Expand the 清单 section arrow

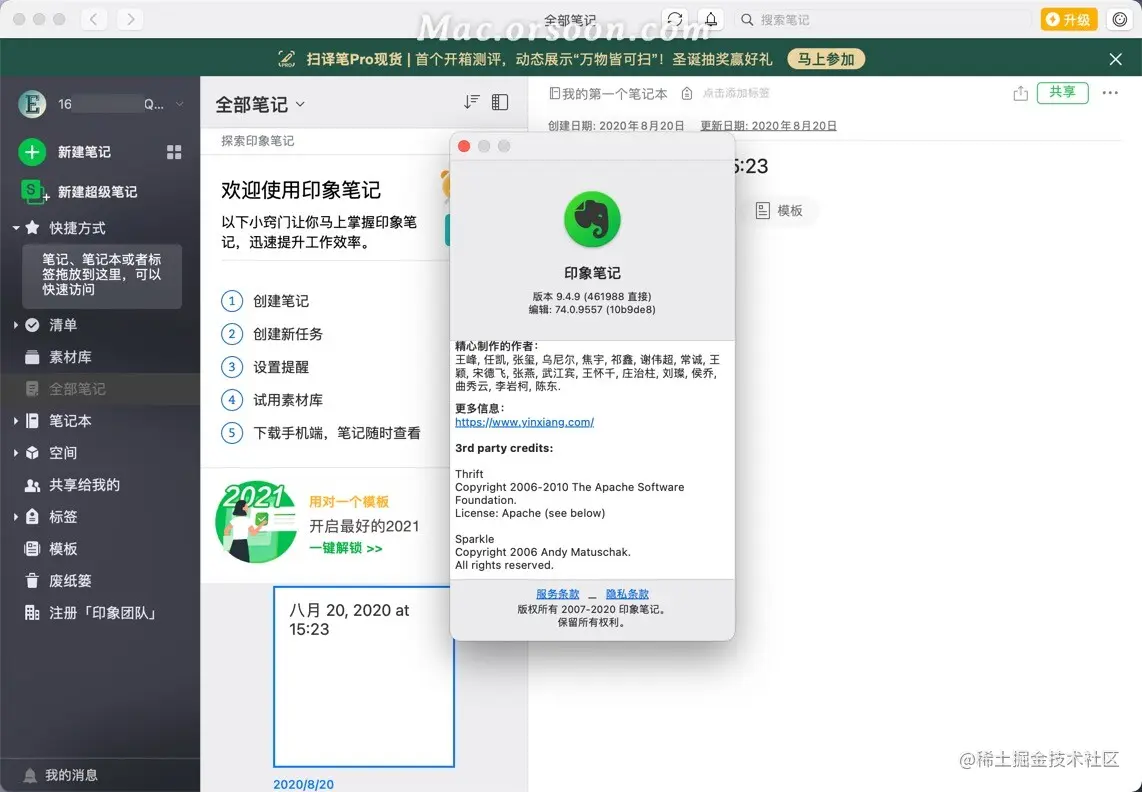15,325
